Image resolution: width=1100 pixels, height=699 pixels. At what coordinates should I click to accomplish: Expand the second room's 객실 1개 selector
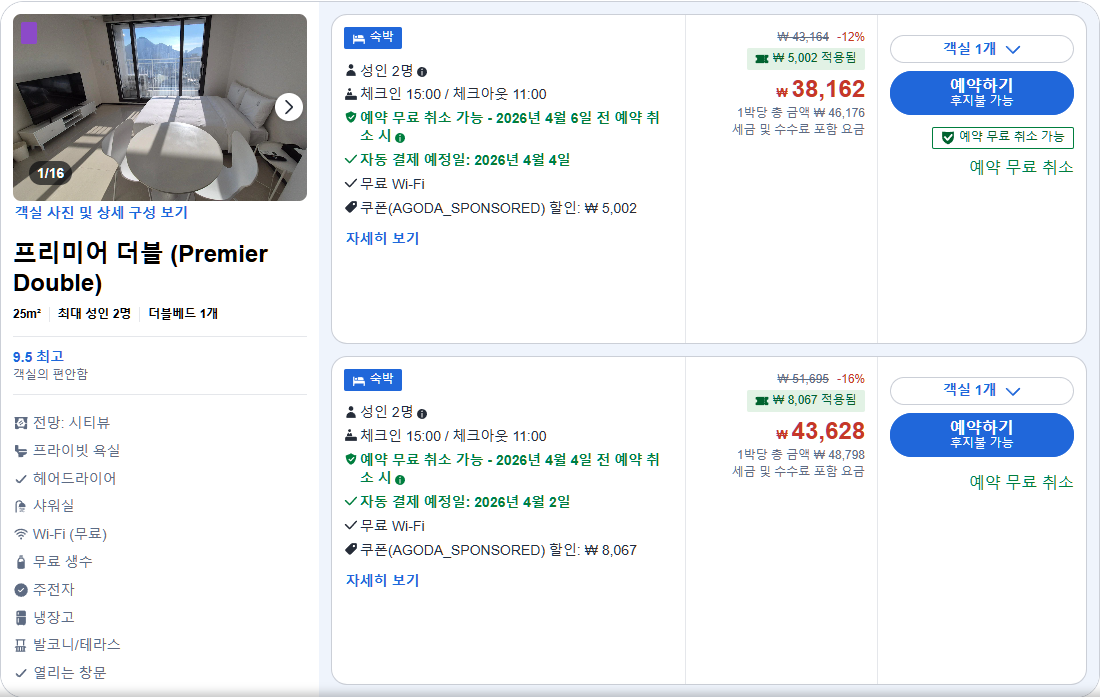tap(982, 391)
